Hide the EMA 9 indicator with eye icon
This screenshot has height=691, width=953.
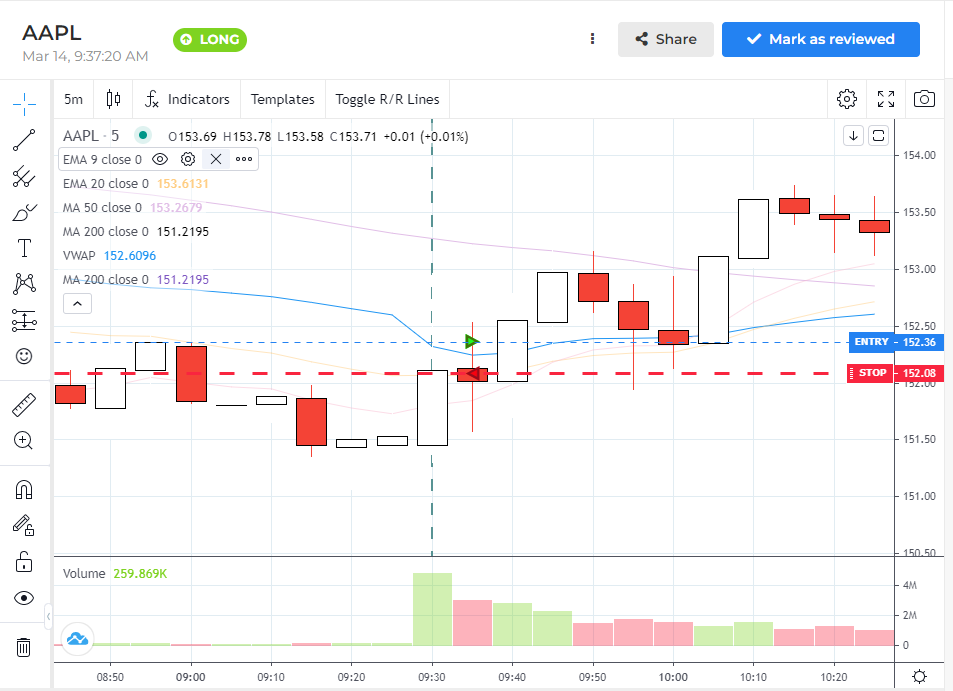point(160,159)
